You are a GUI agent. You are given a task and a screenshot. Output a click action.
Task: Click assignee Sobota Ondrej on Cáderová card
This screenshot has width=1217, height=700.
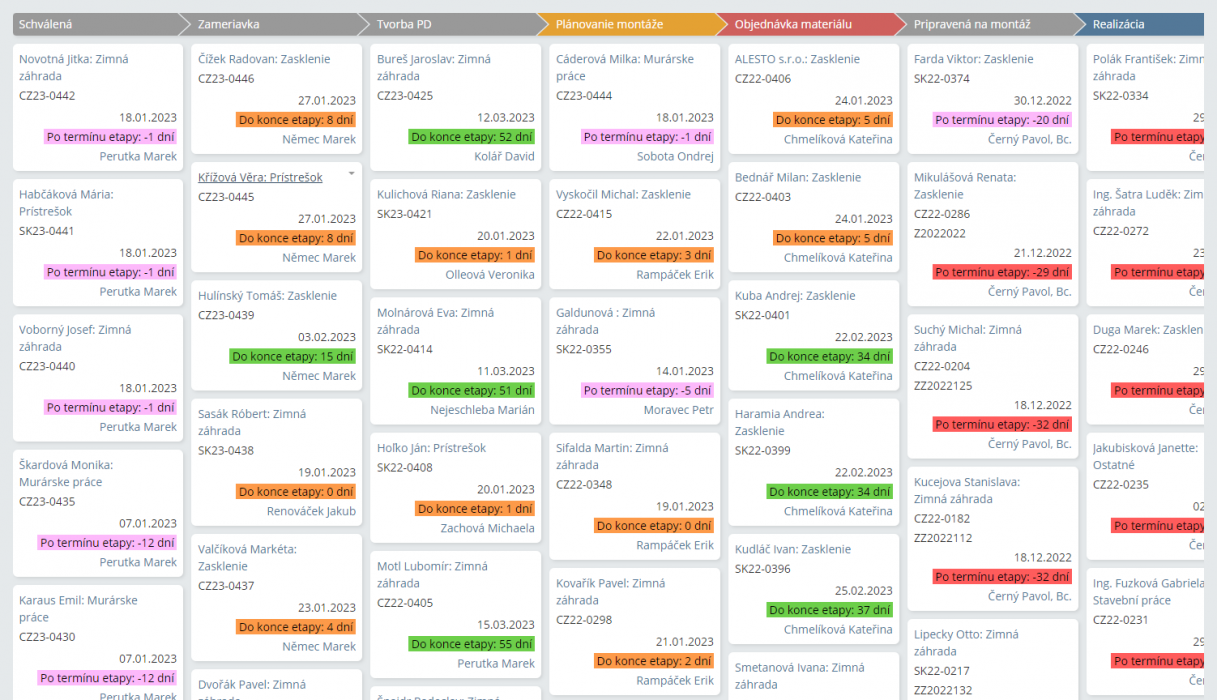675,157
